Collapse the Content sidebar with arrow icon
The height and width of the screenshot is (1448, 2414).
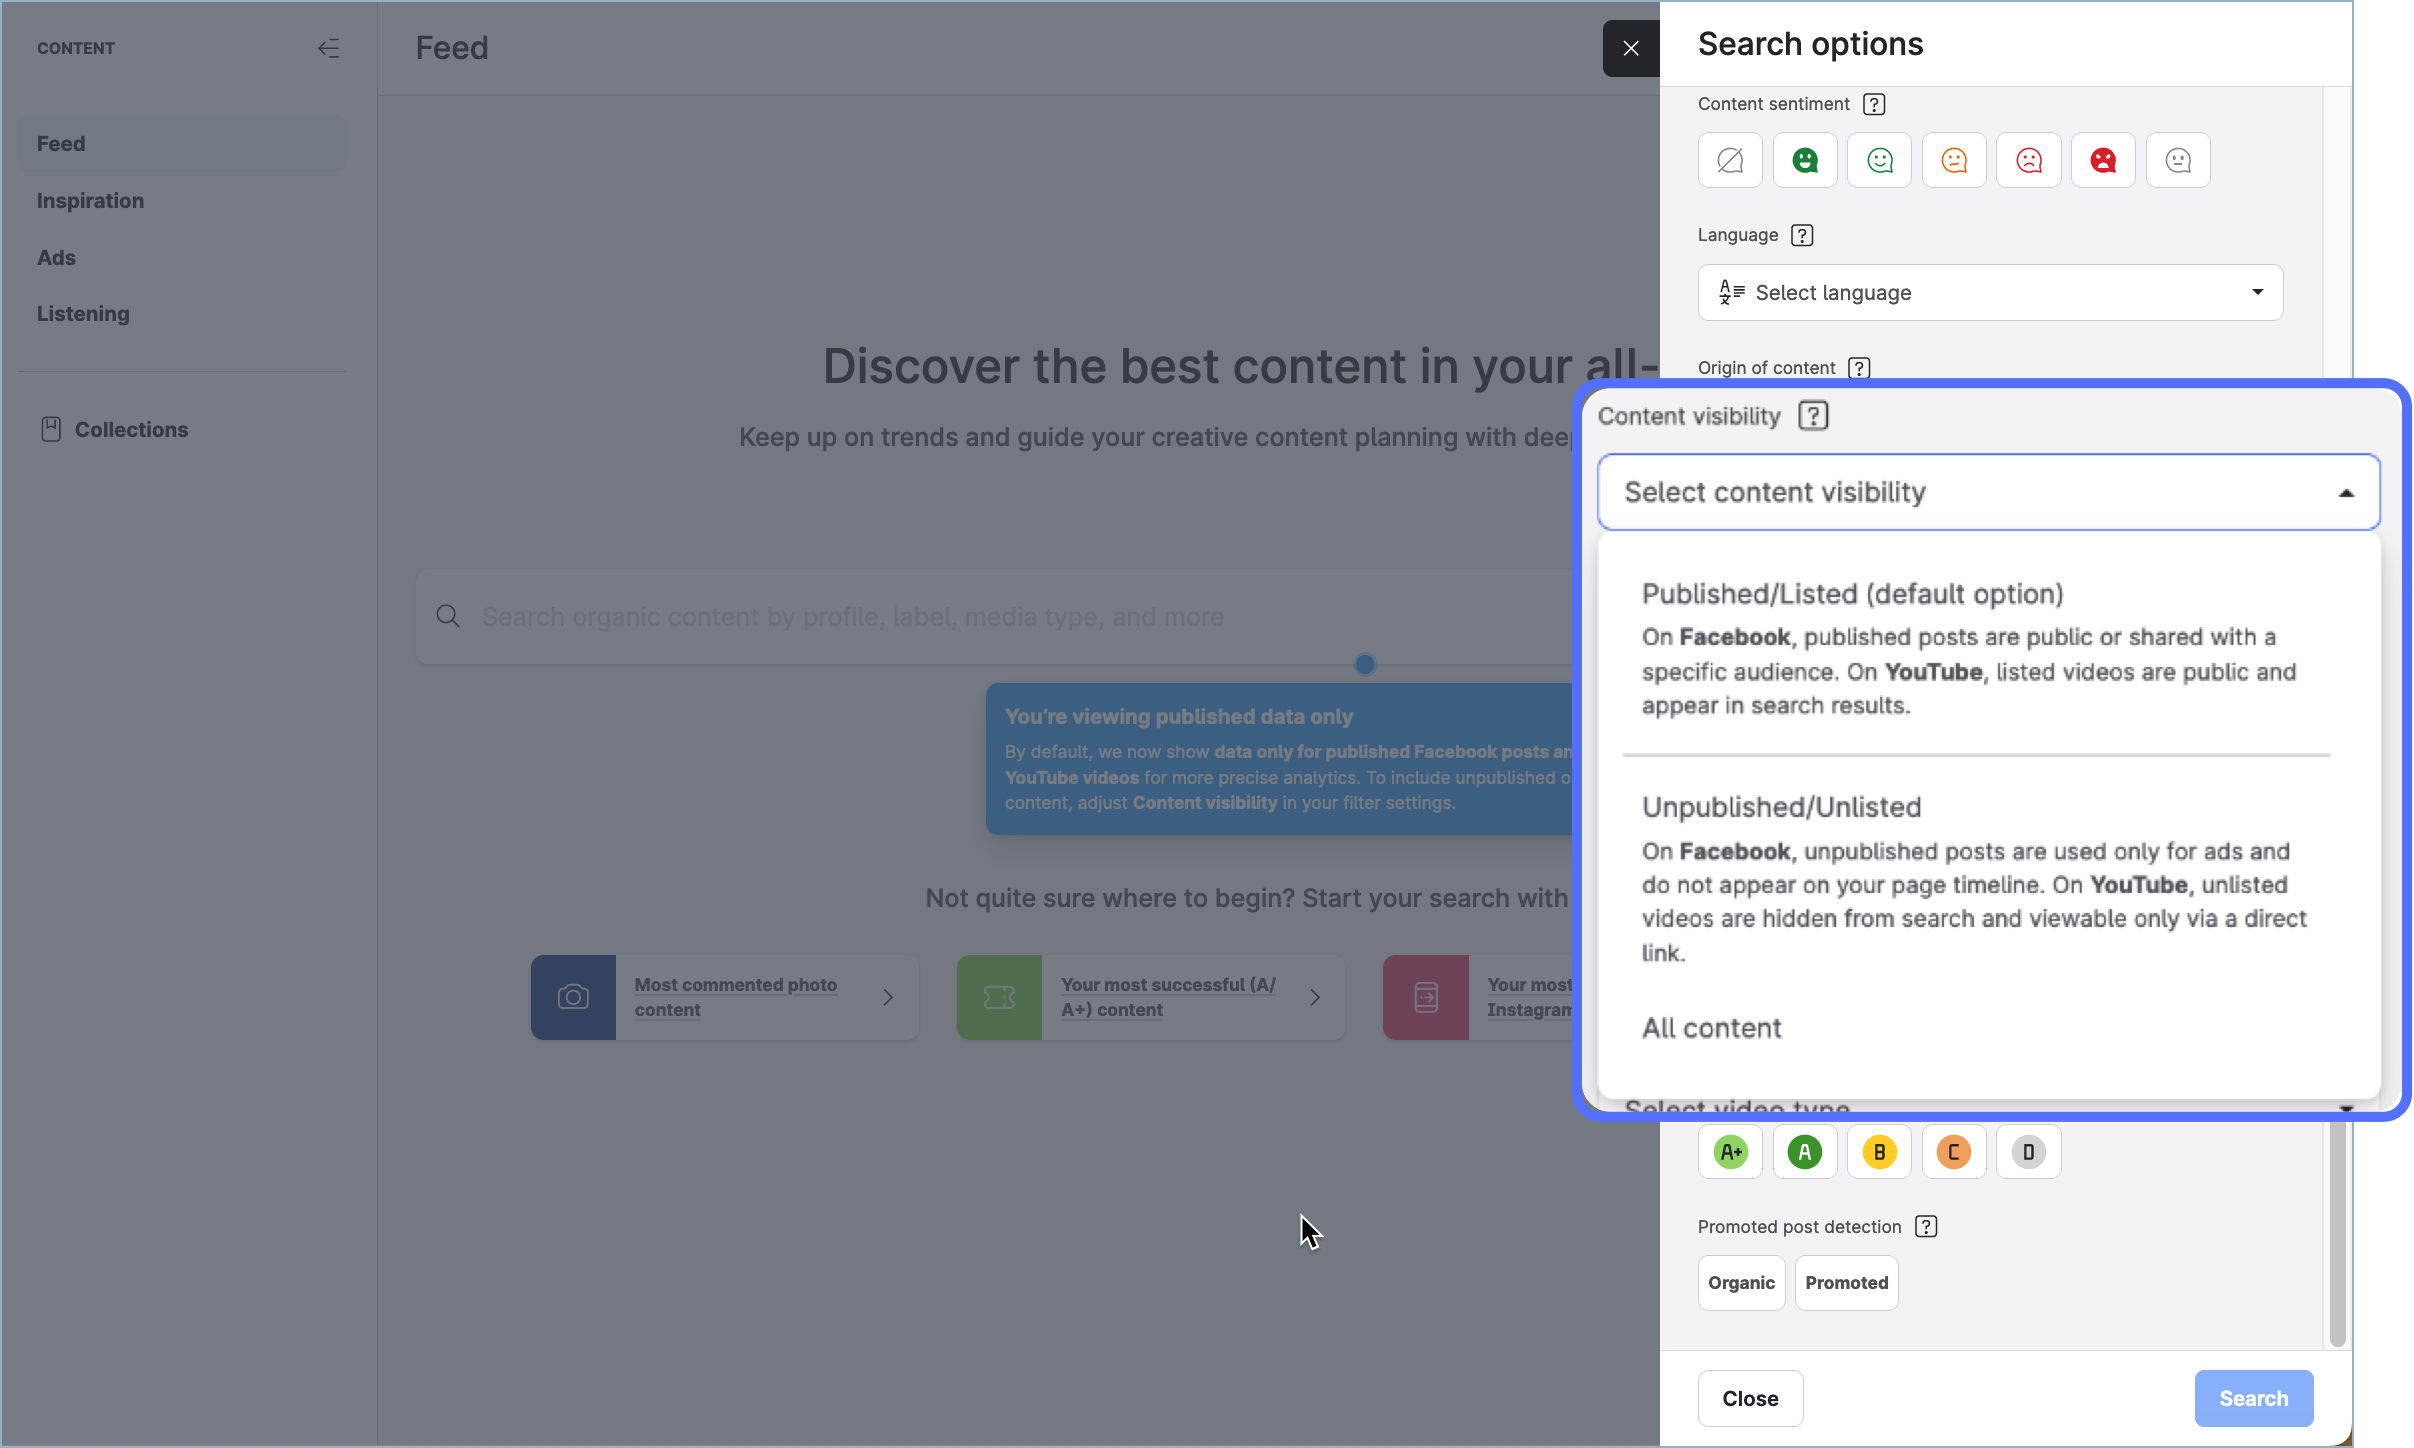tap(328, 48)
